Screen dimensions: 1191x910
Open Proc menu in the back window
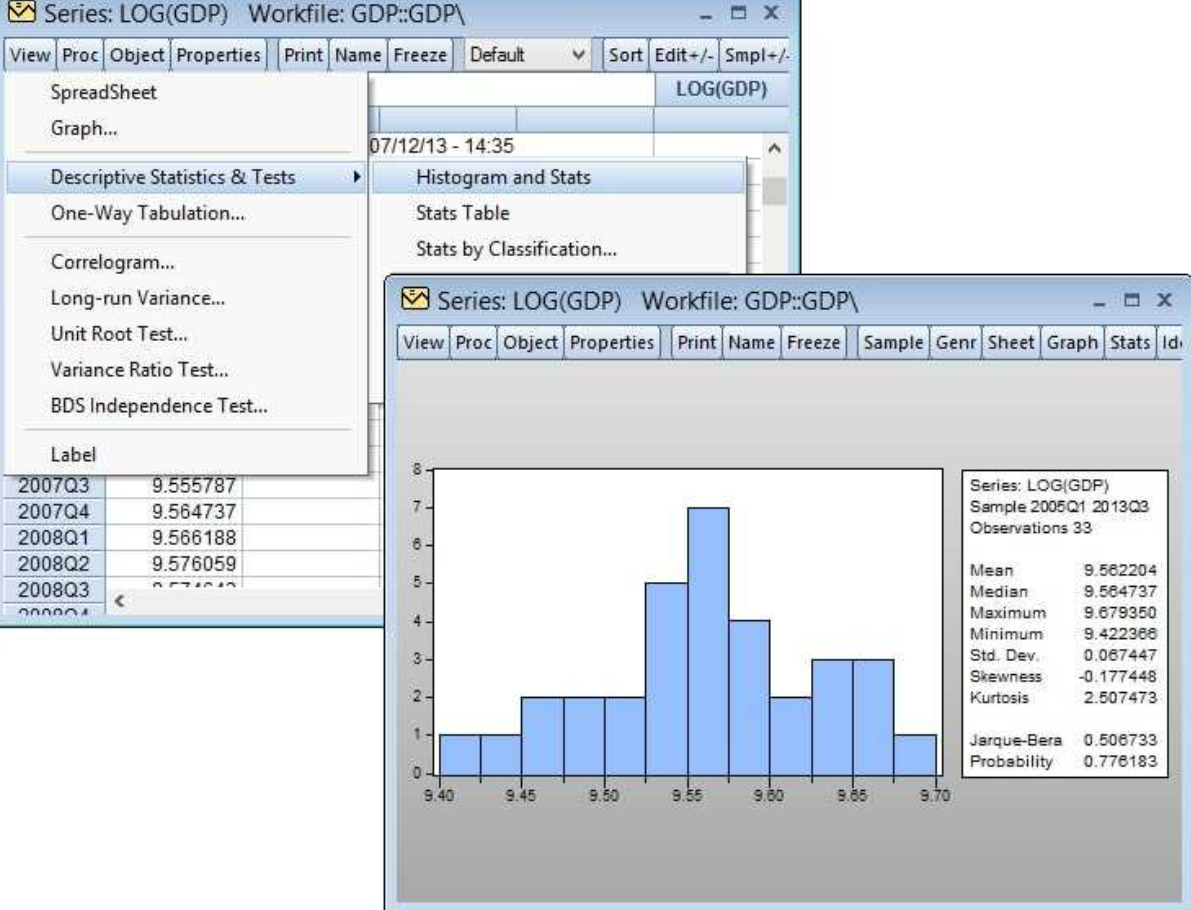pos(80,55)
